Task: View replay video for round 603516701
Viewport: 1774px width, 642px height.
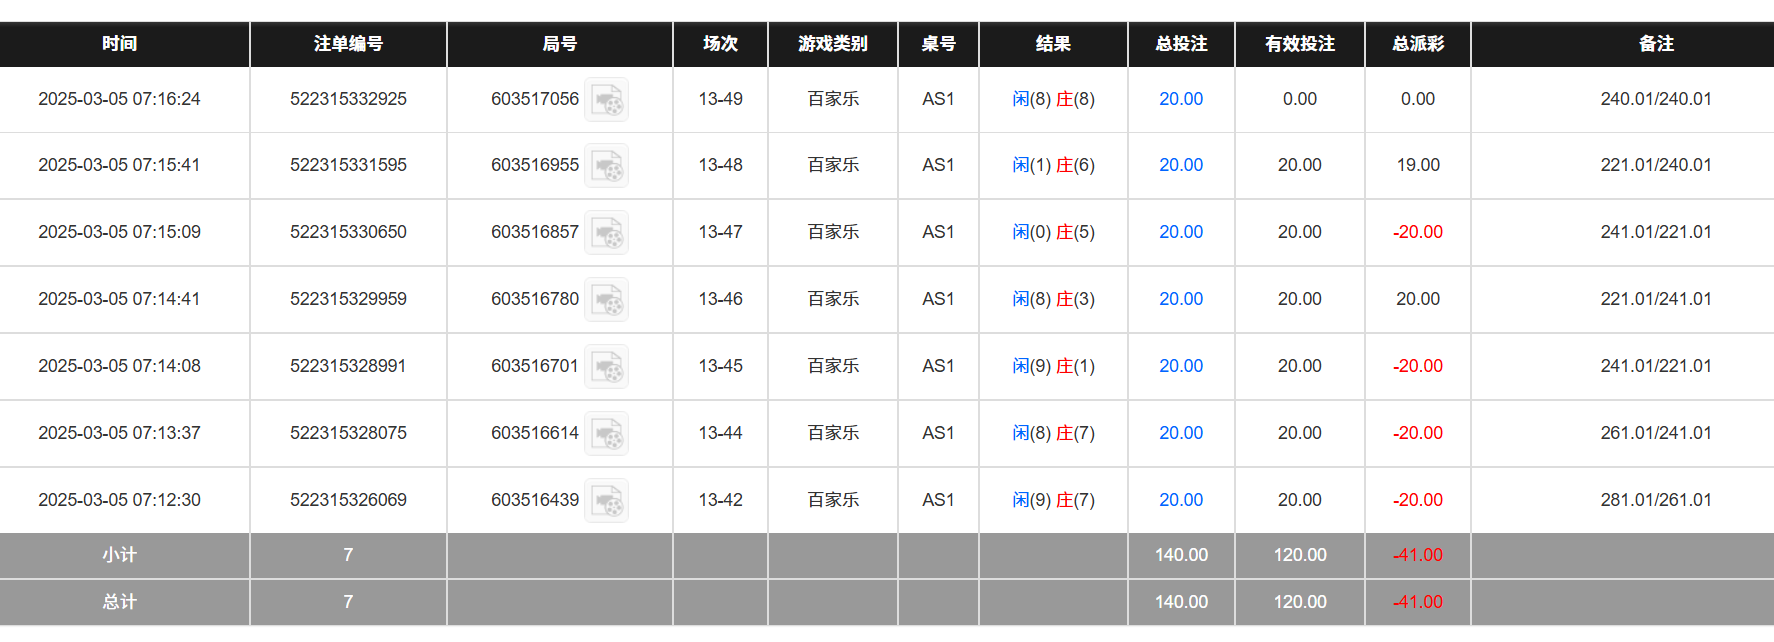Action: point(606,367)
